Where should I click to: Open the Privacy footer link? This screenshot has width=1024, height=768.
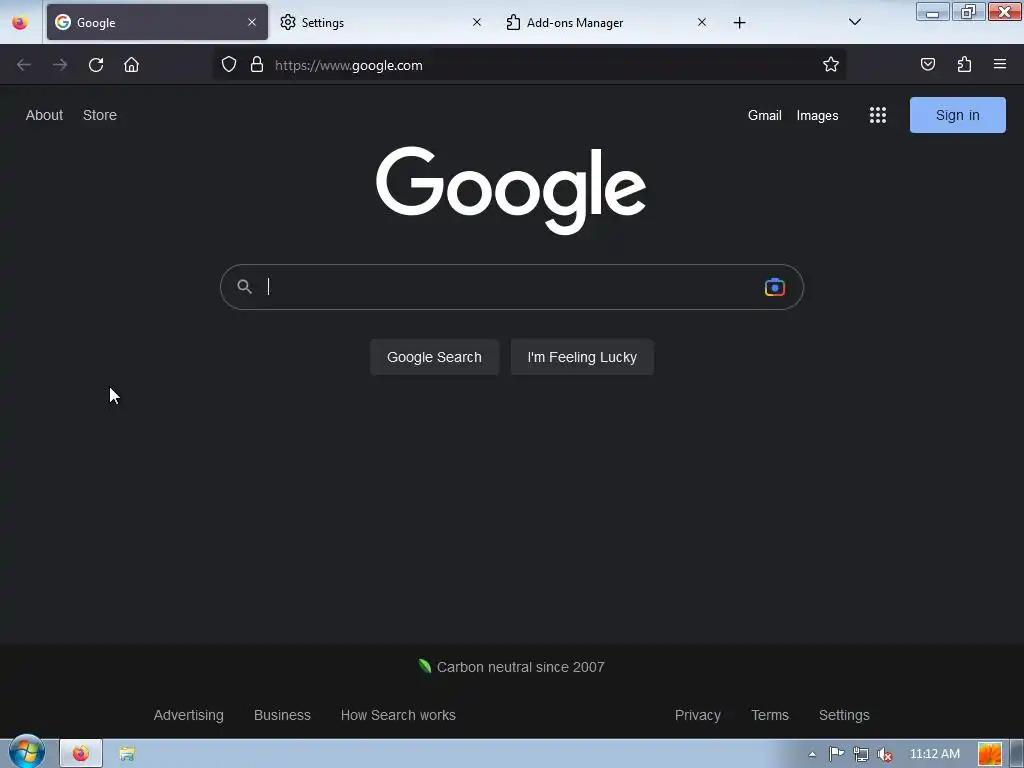pos(697,715)
